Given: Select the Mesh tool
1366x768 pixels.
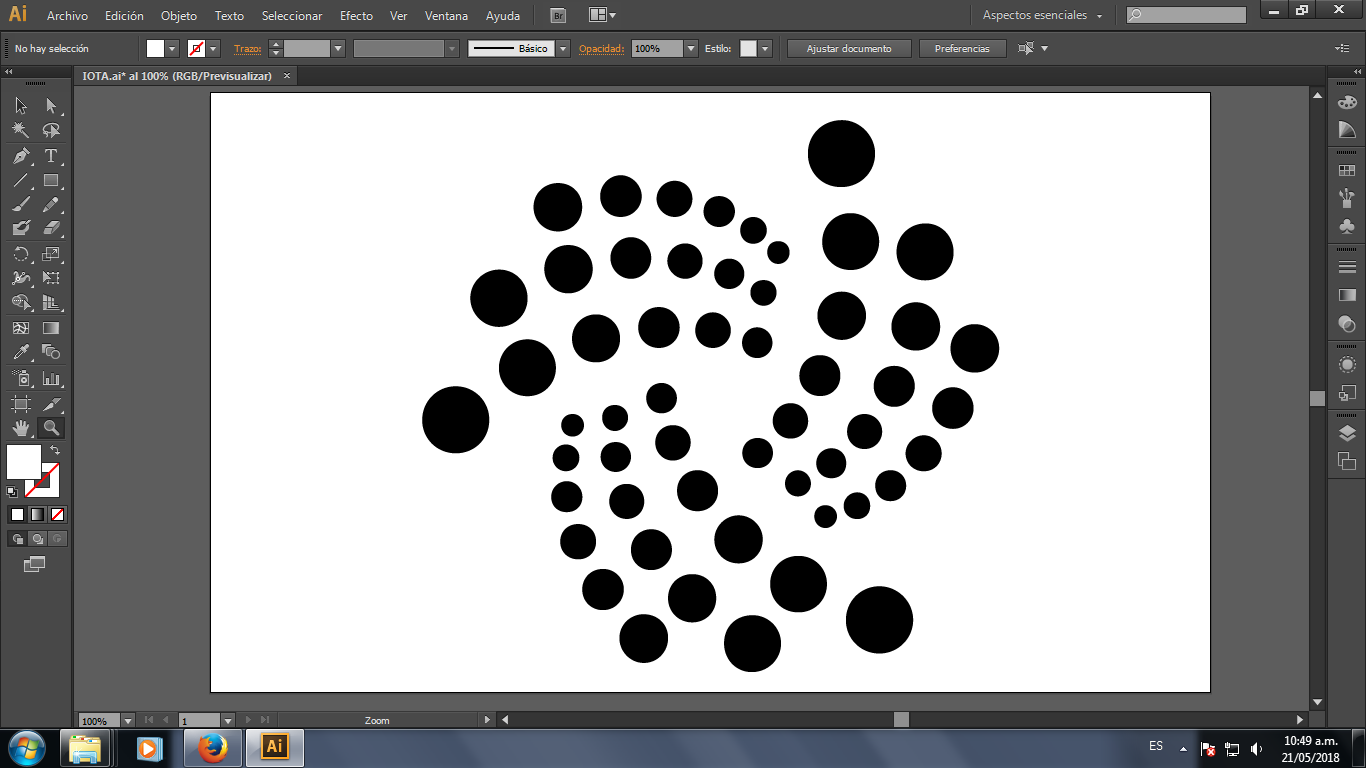Looking at the screenshot, I should [x=21, y=328].
